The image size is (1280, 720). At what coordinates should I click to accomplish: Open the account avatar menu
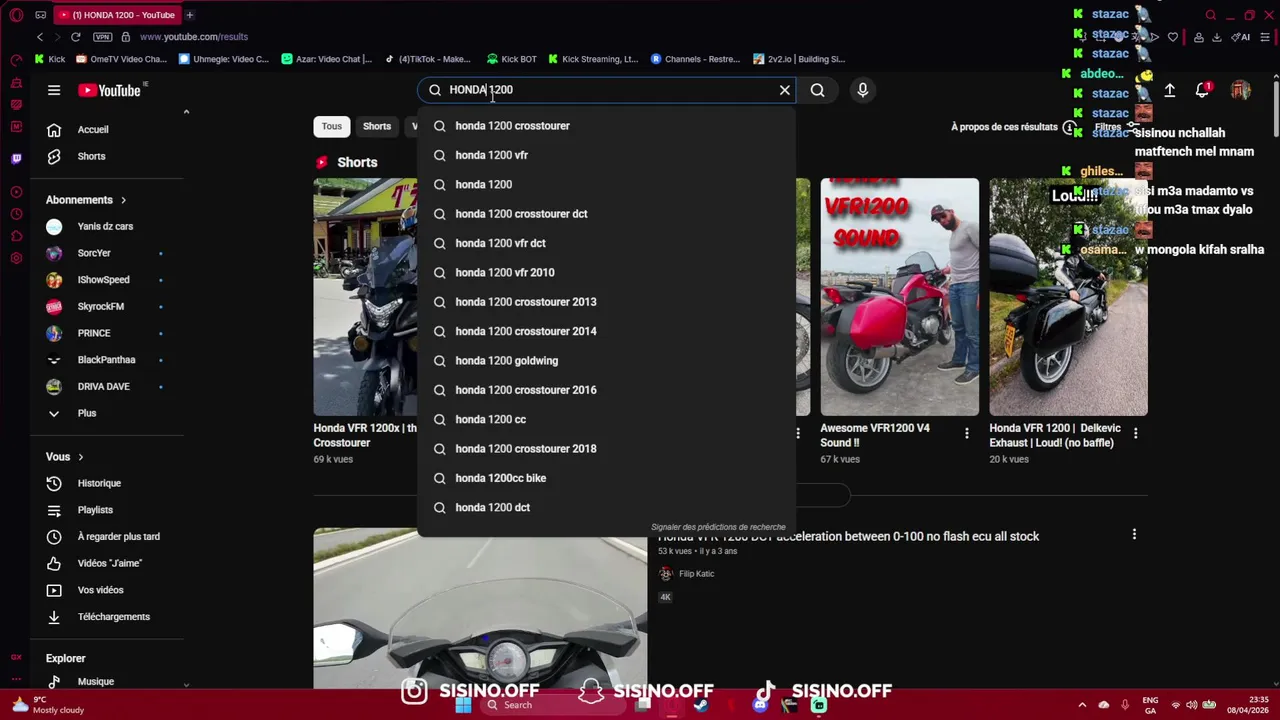tap(1240, 90)
